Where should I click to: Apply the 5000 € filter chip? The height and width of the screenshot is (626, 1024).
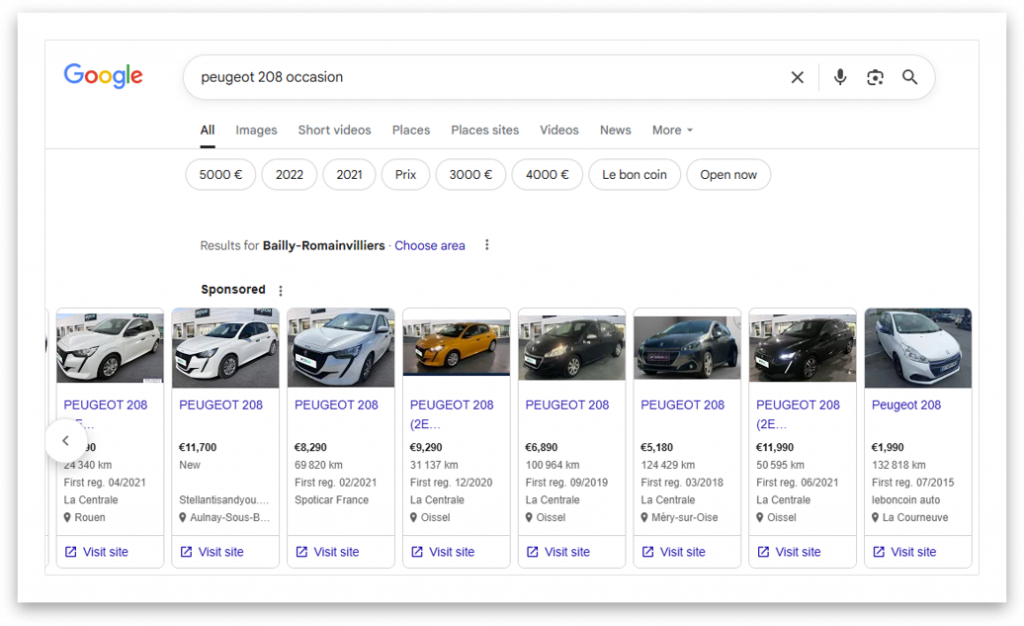221,174
